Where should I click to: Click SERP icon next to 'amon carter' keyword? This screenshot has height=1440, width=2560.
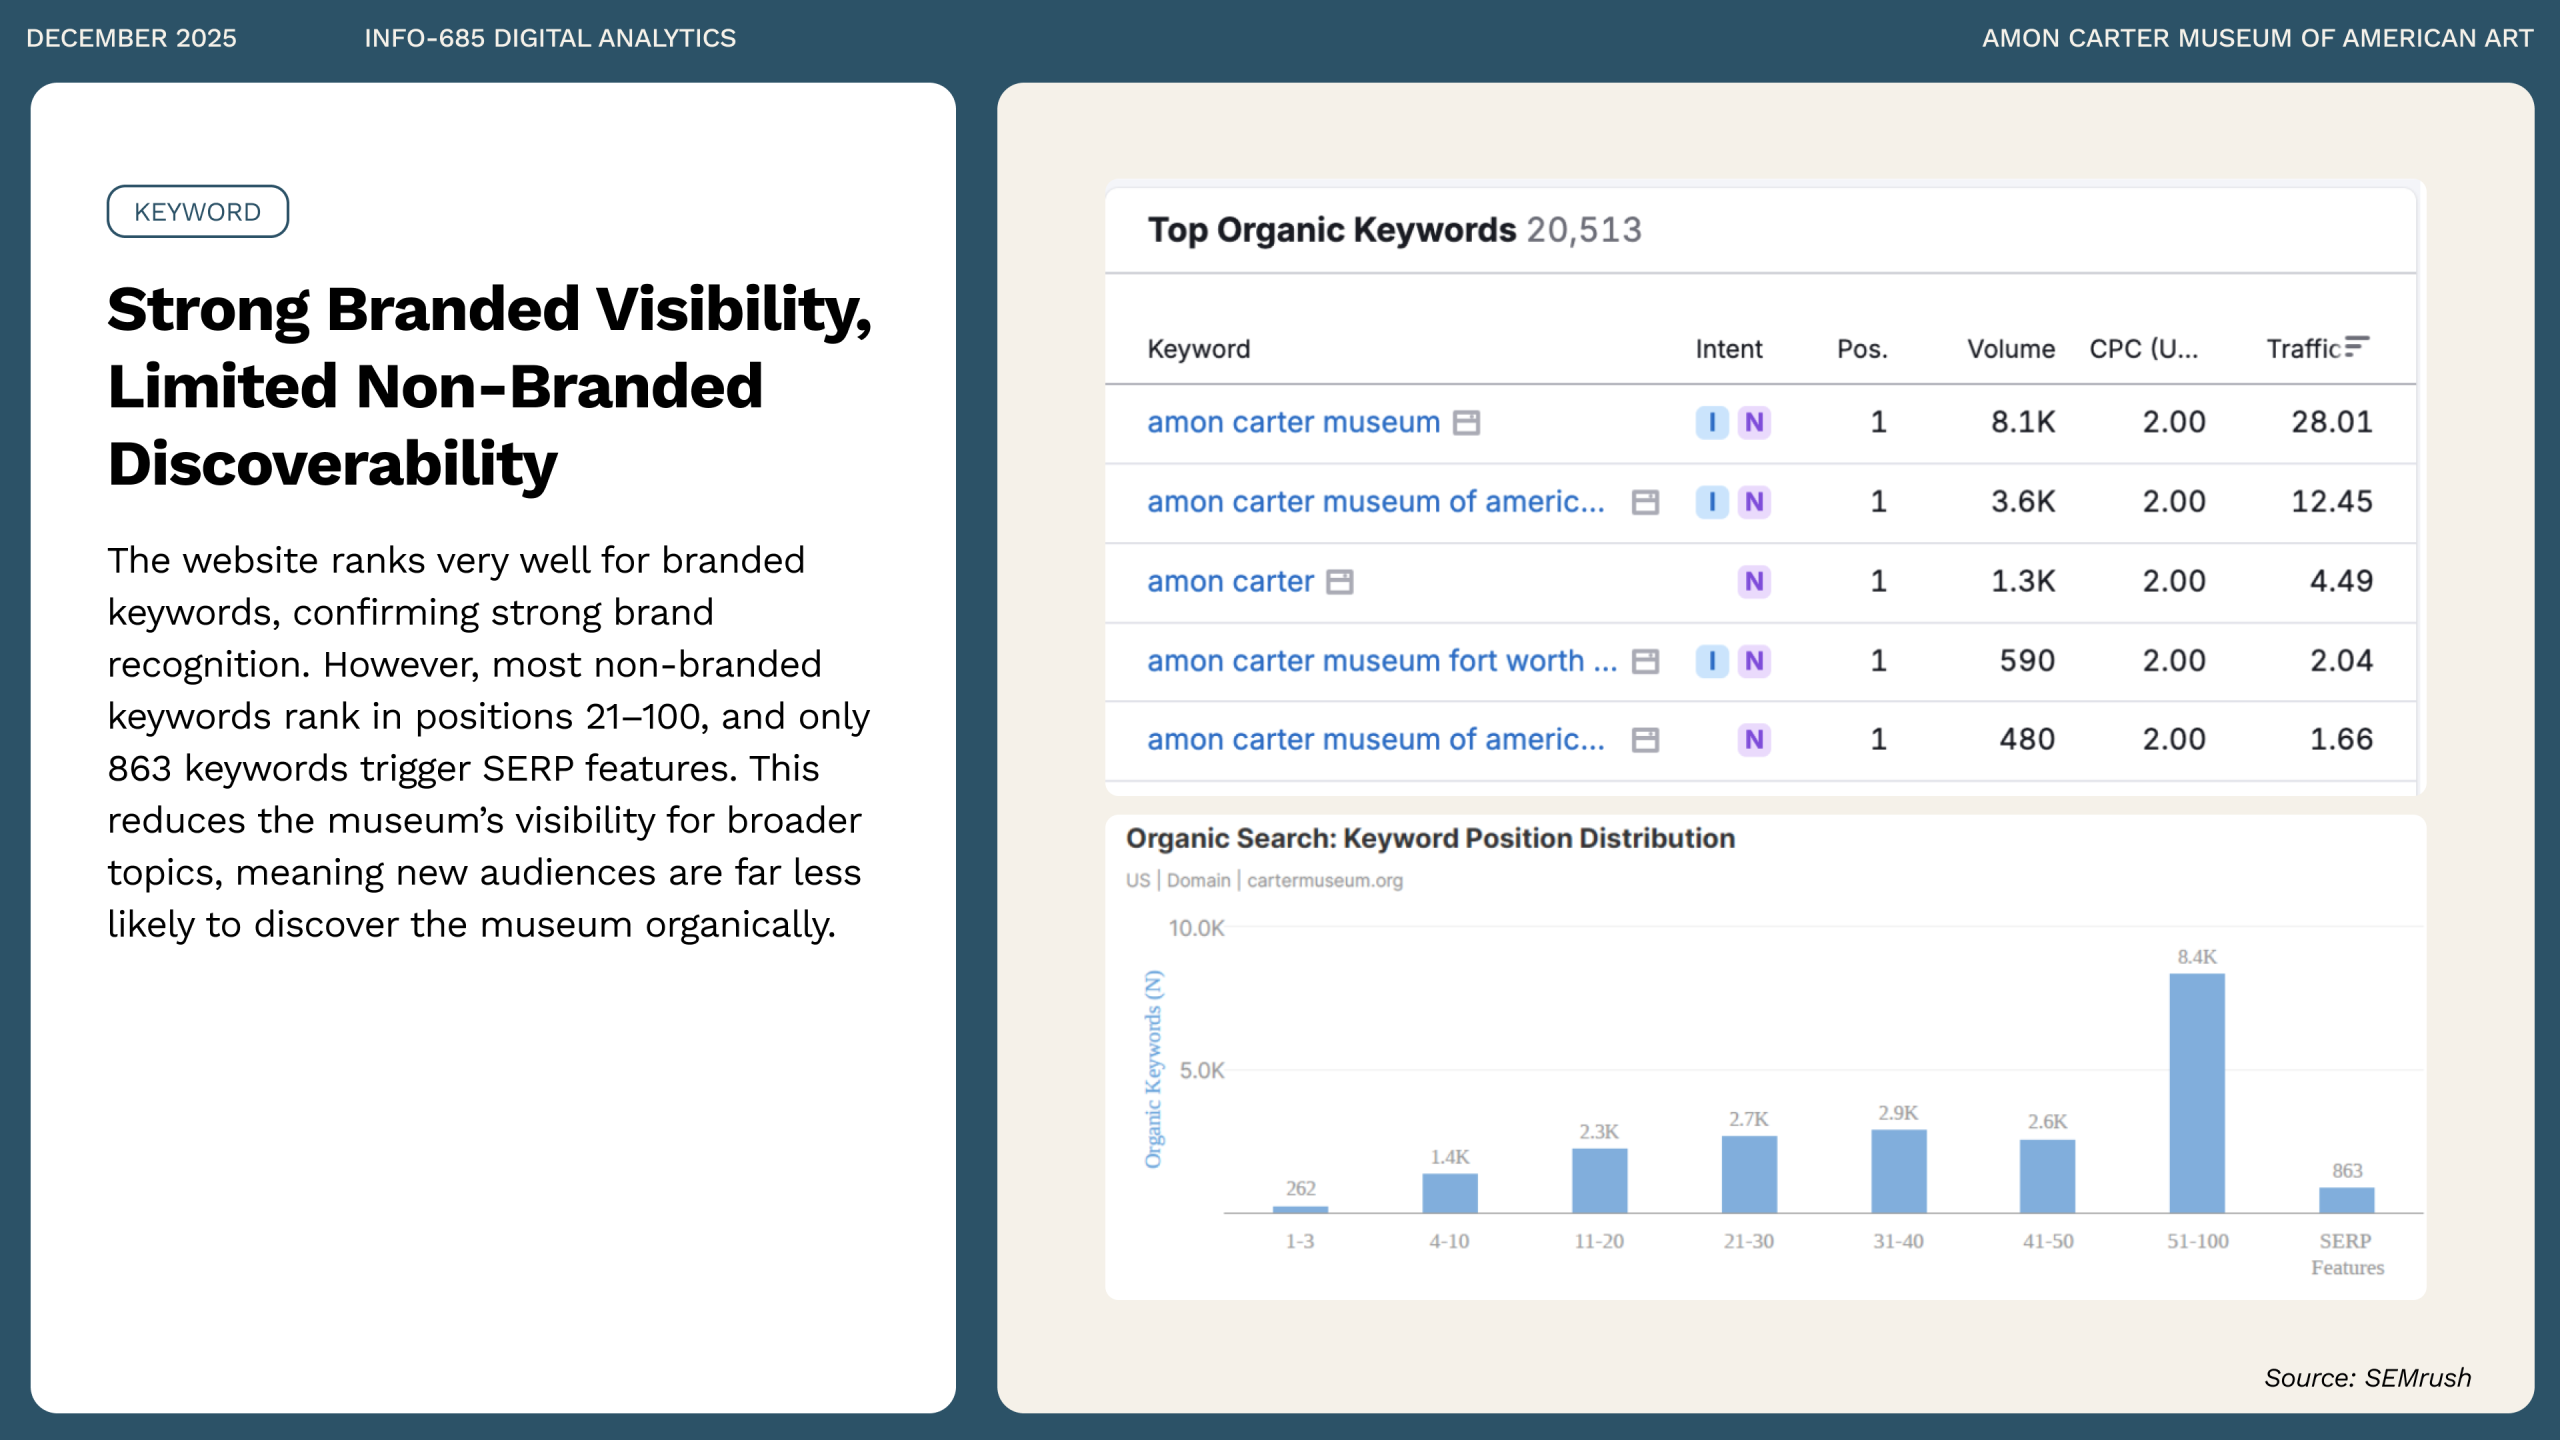pyautogui.click(x=1339, y=582)
